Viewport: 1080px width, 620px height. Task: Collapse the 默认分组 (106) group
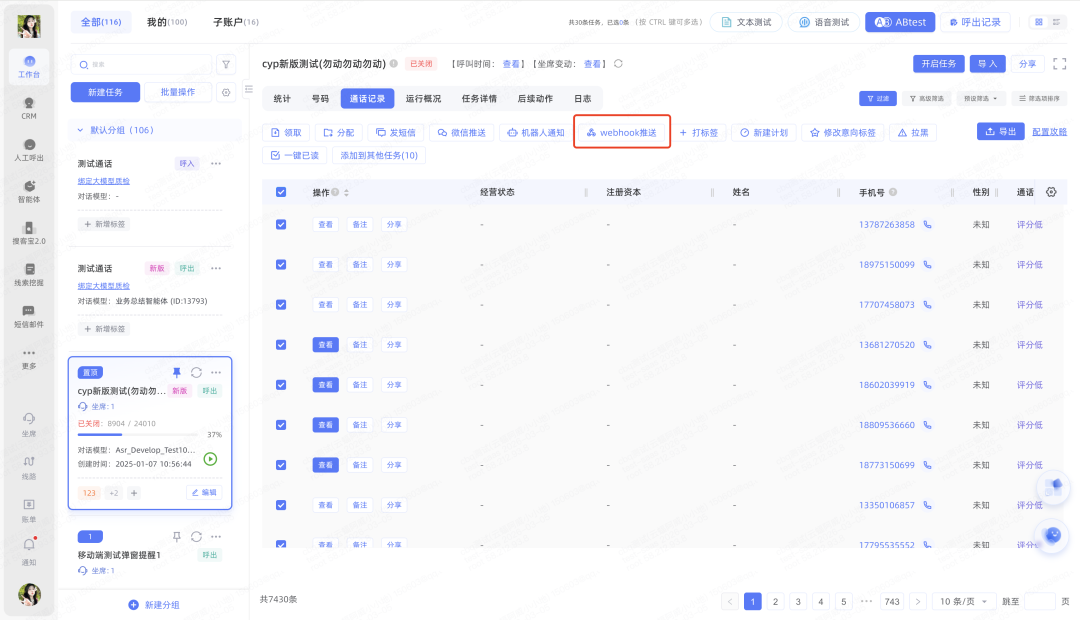(x=81, y=130)
